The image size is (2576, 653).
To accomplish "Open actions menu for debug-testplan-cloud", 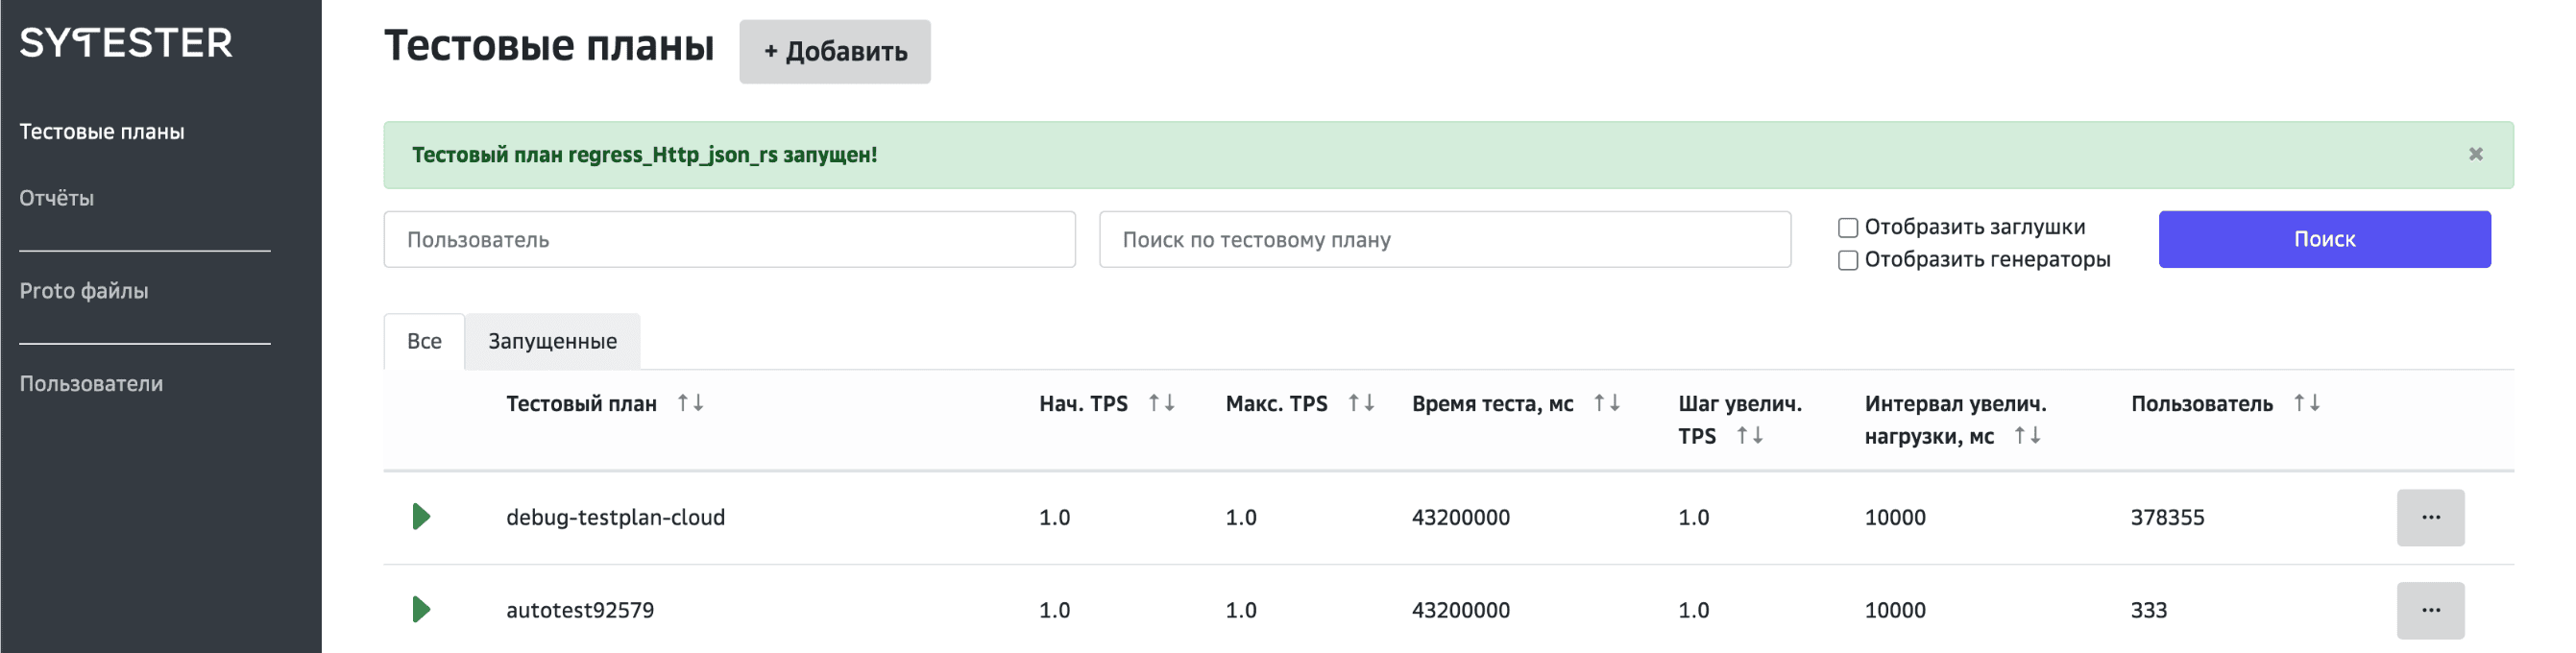I will coord(2430,517).
